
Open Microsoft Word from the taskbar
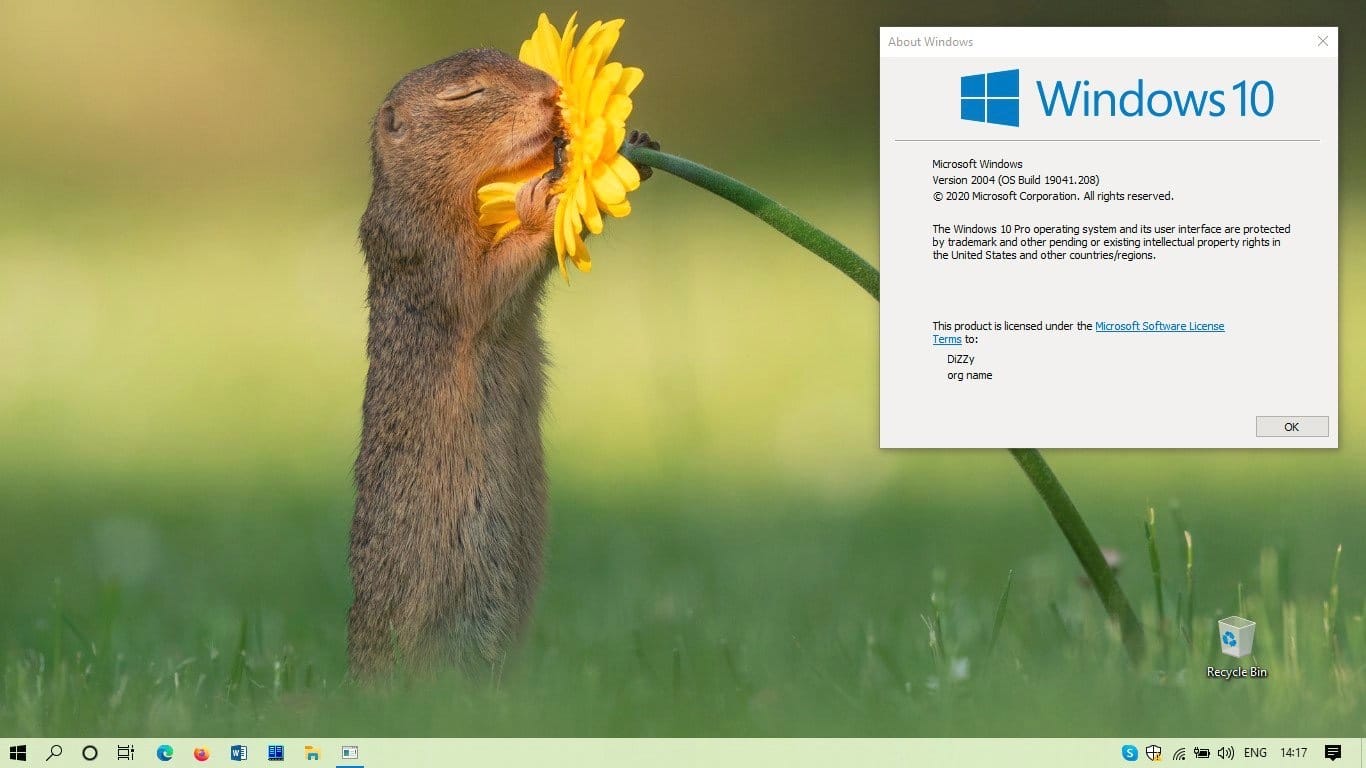(x=239, y=753)
